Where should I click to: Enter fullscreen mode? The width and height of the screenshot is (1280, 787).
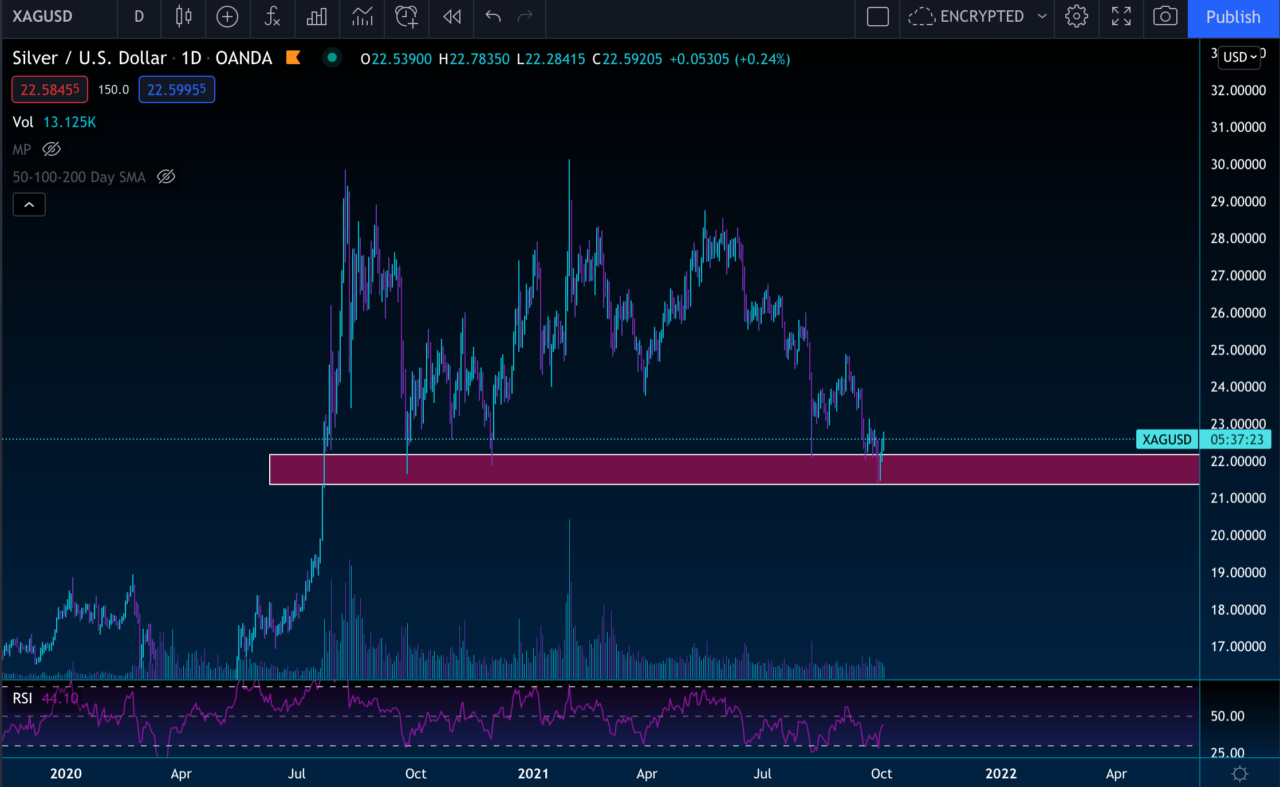[x=1120, y=17]
